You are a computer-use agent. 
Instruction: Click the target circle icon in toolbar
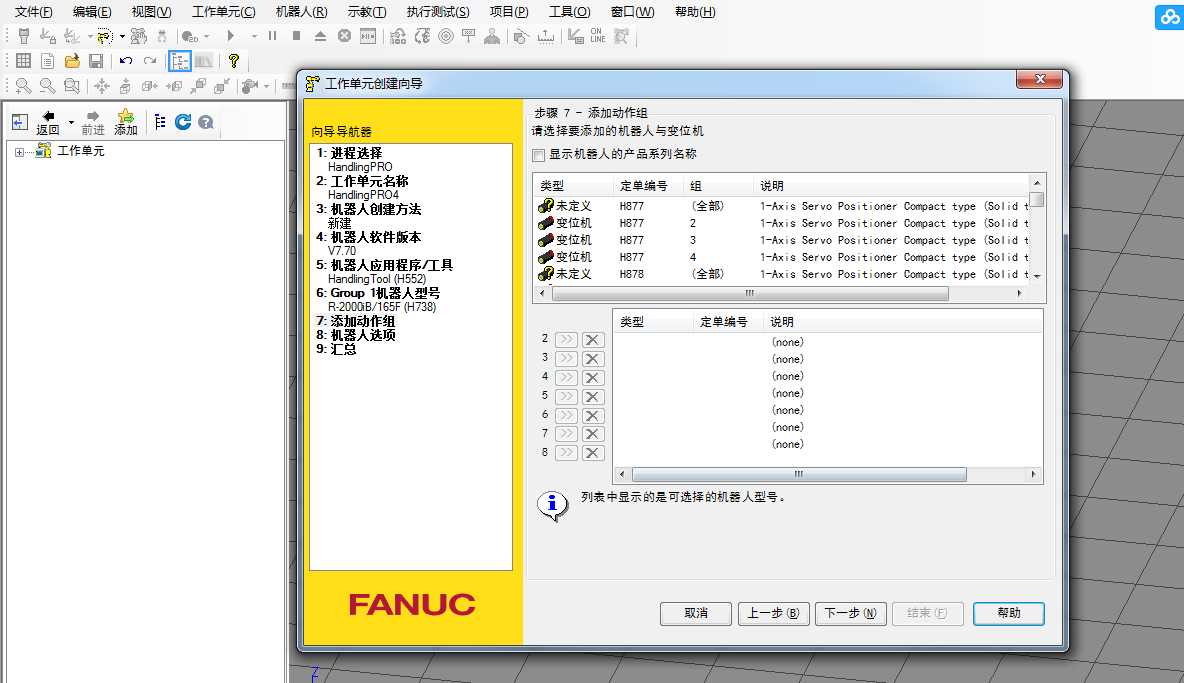(x=446, y=35)
